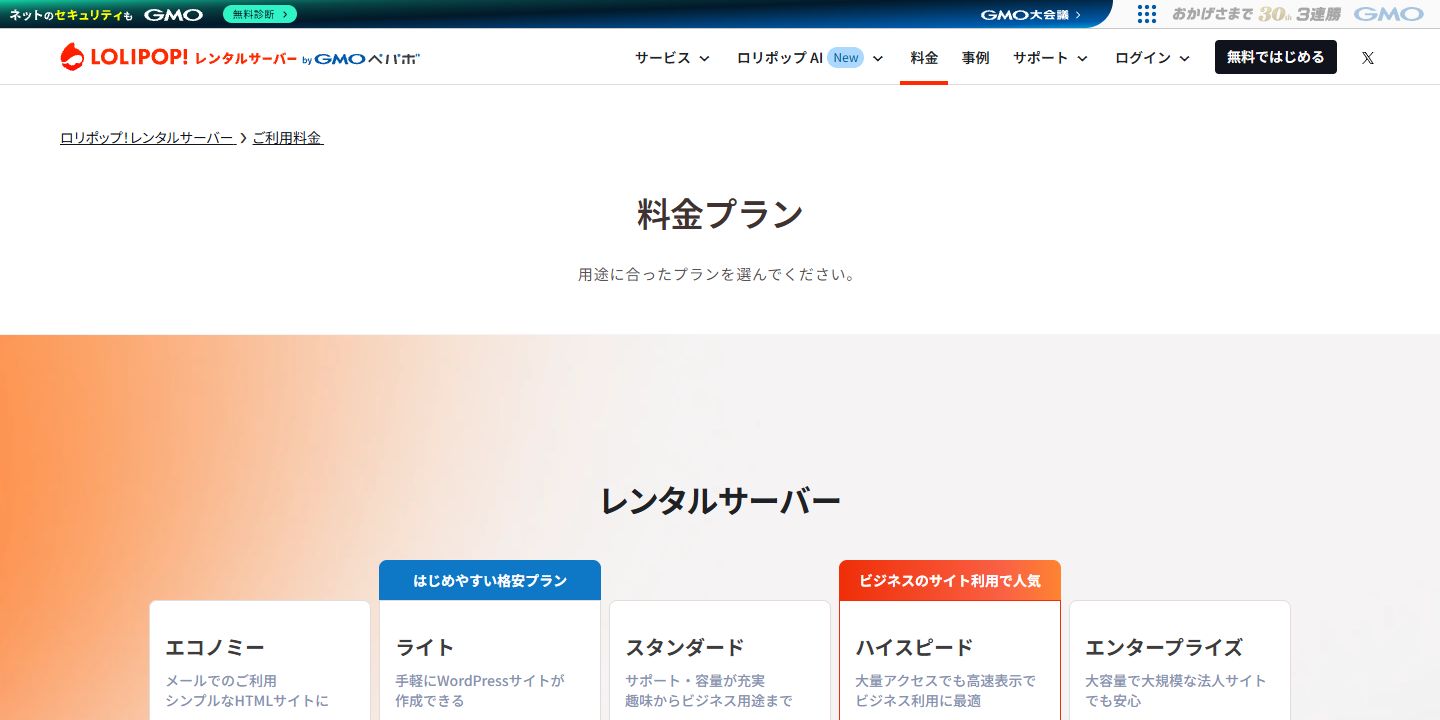This screenshot has height=720, width=1440.
Task: Expand the ロリポップ AI dropdown menu
Action: point(810,58)
